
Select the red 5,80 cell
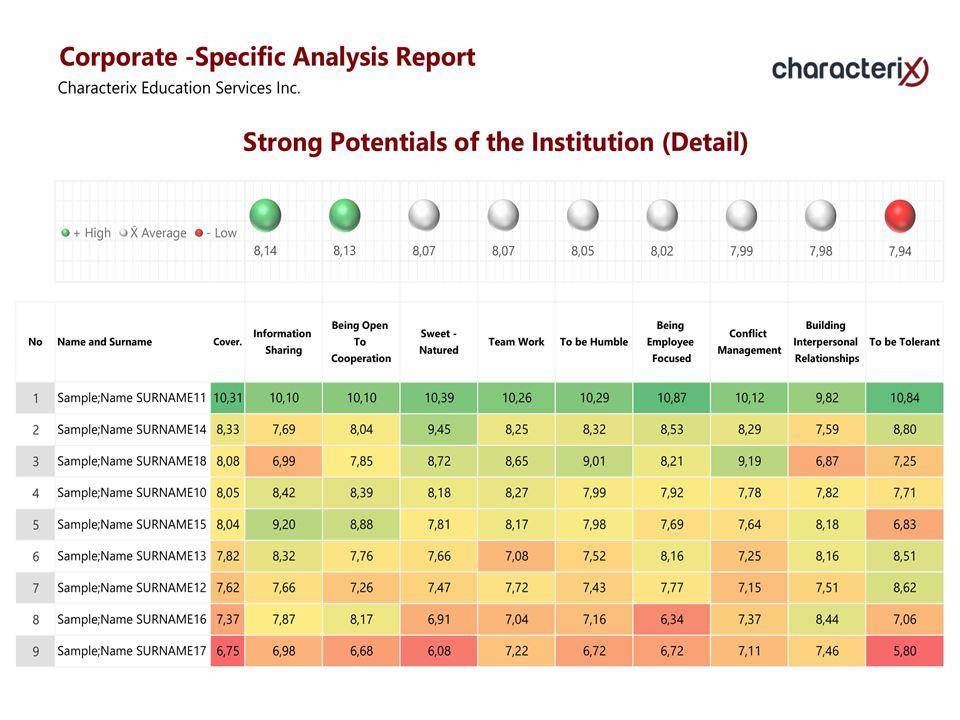click(x=904, y=651)
